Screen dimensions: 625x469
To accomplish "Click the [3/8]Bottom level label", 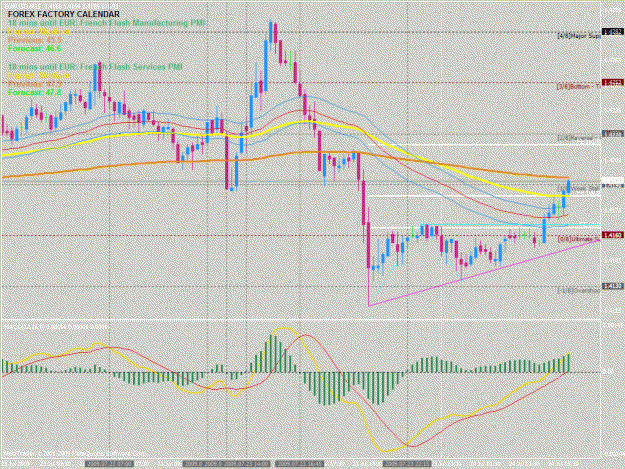I will [x=578, y=86].
